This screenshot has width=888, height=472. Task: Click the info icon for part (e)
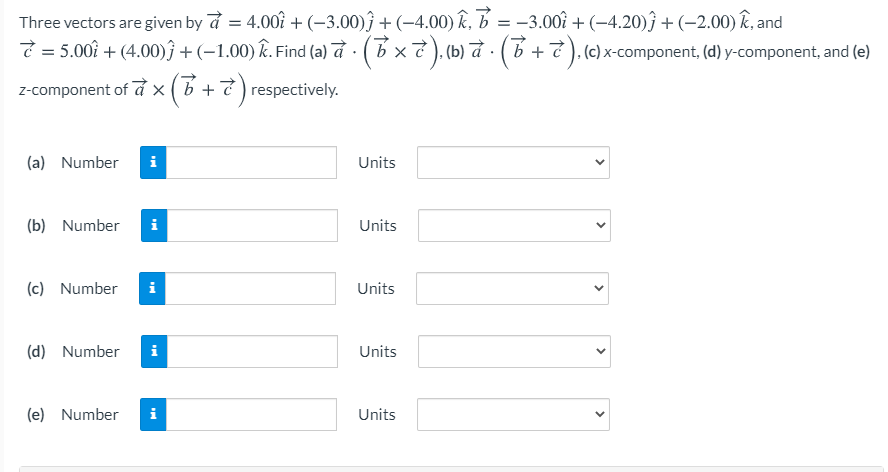[x=153, y=414]
